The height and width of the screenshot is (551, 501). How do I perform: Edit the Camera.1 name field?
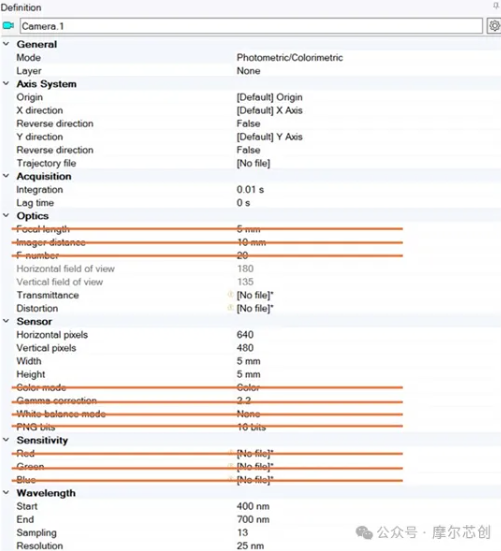pos(251,26)
